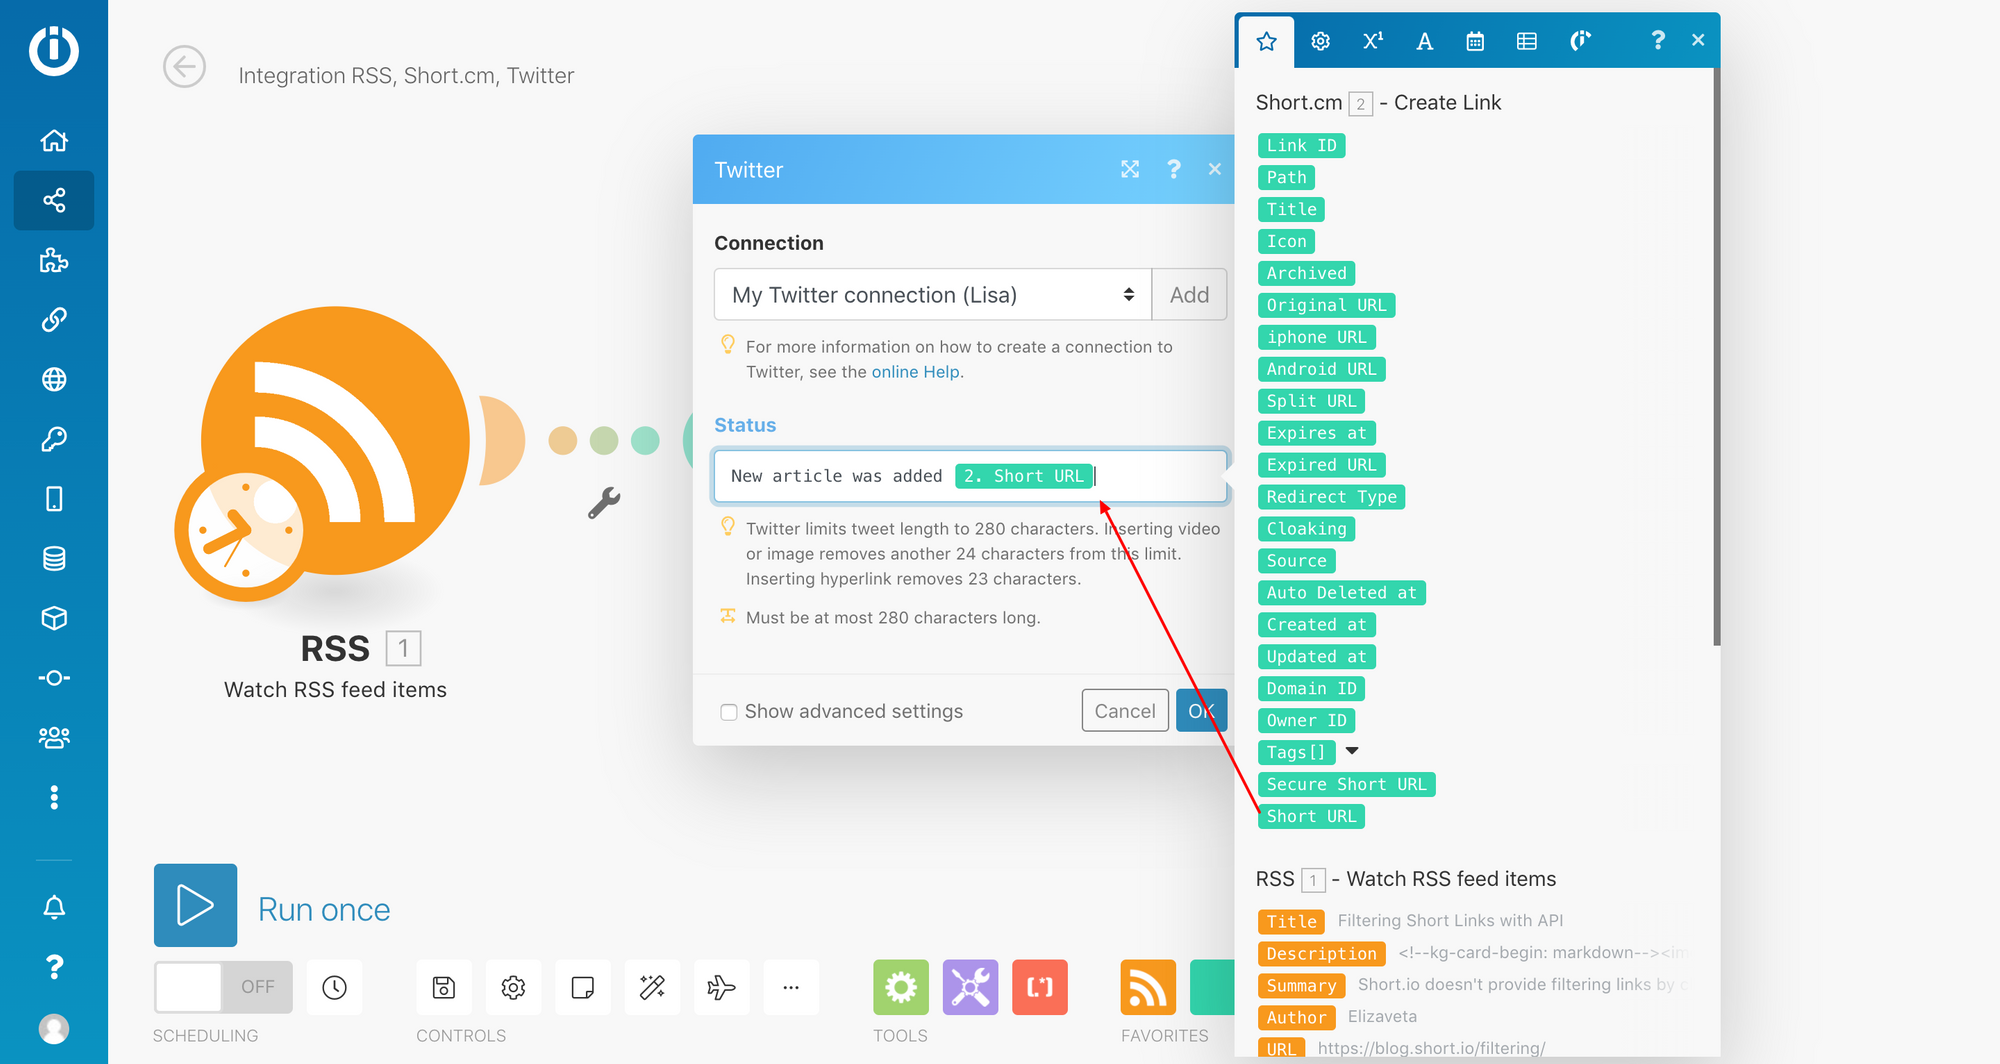Select the RSS module circle
The width and height of the screenshot is (2000, 1064).
[x=335, y=440]
